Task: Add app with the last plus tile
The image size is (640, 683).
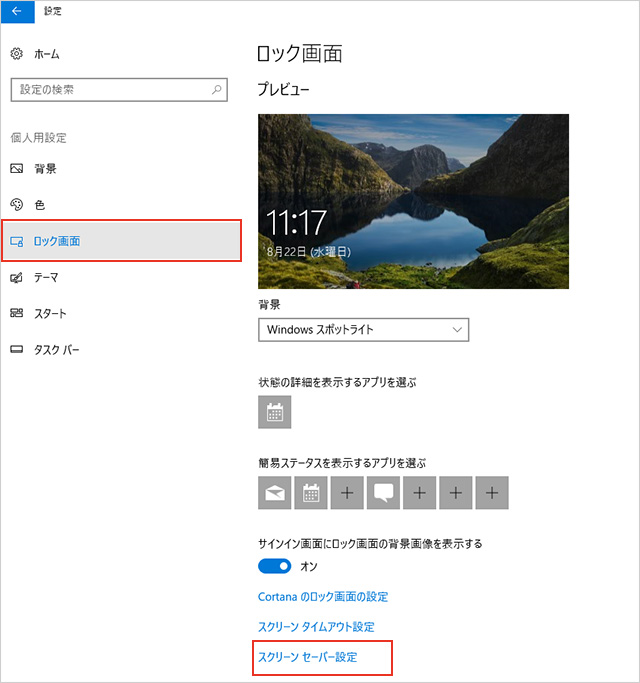Action: [x=492, y=493]
